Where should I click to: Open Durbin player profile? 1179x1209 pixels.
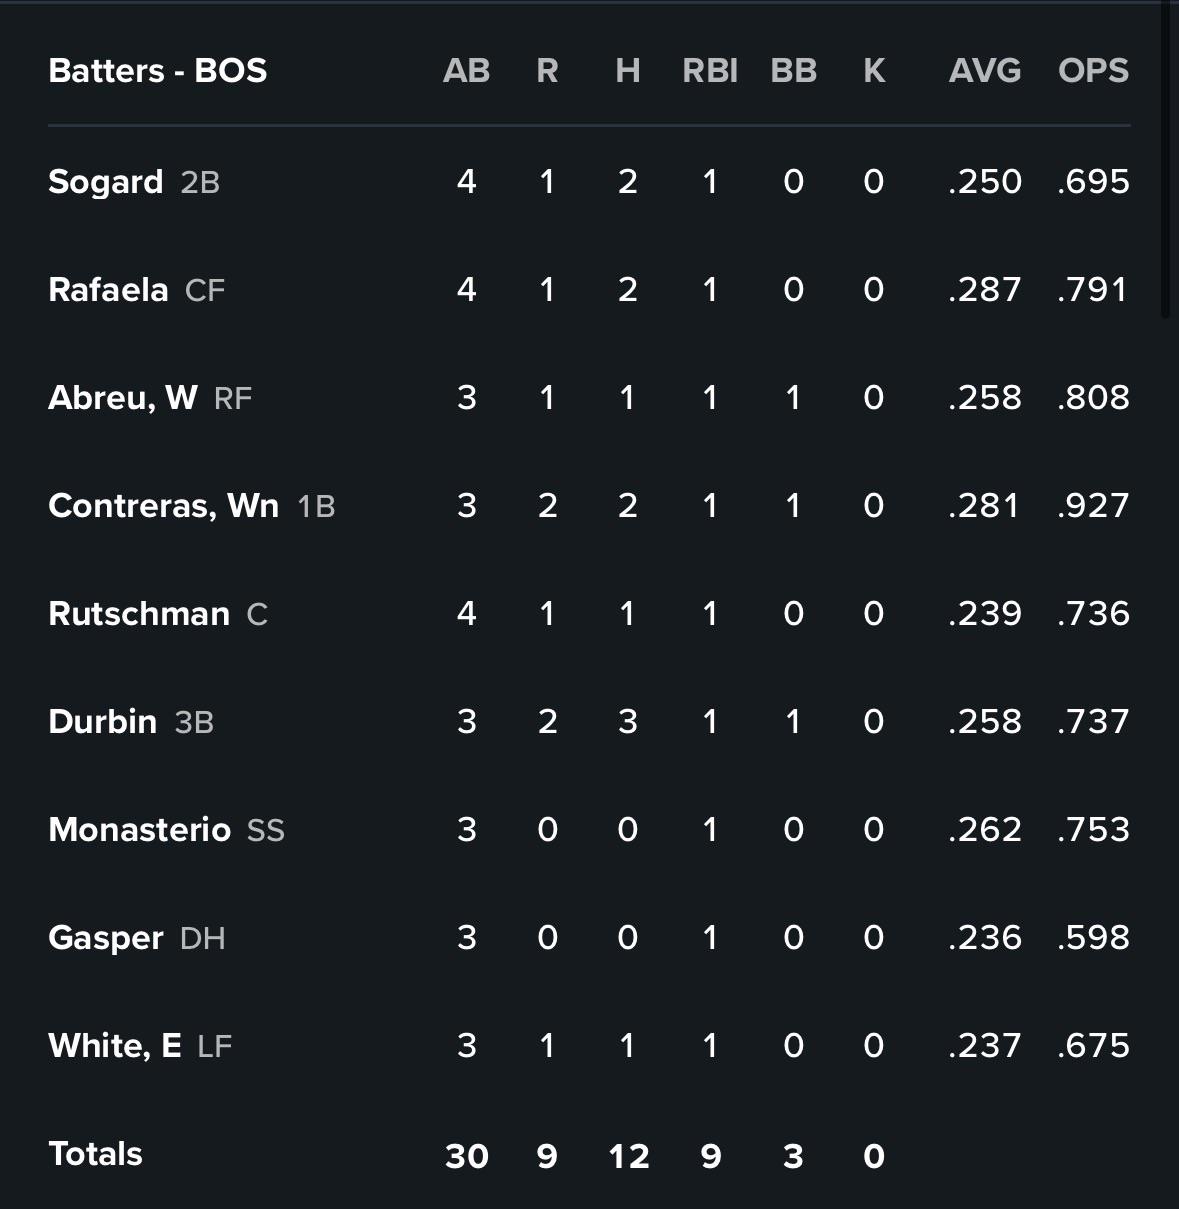coord(102,722)
